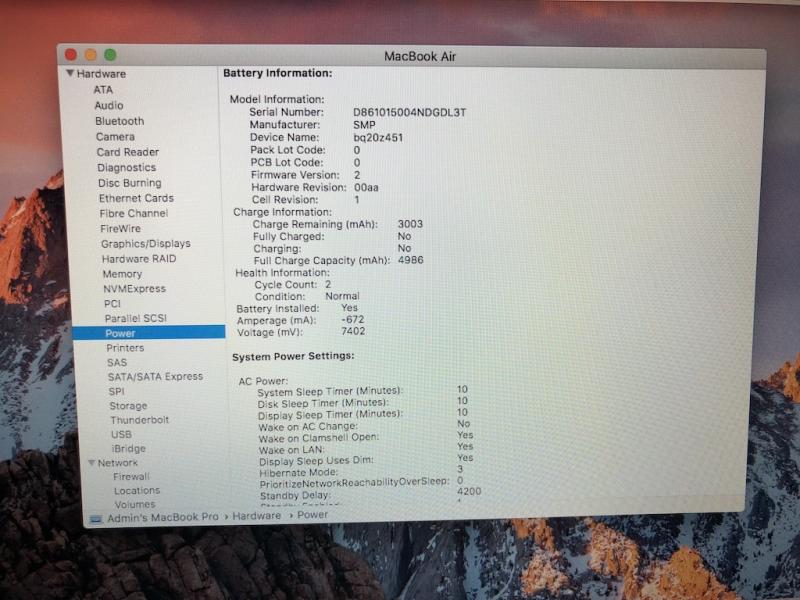800x600 pixels.
Task: Open the Camera hardware entry
Action: 115,137
